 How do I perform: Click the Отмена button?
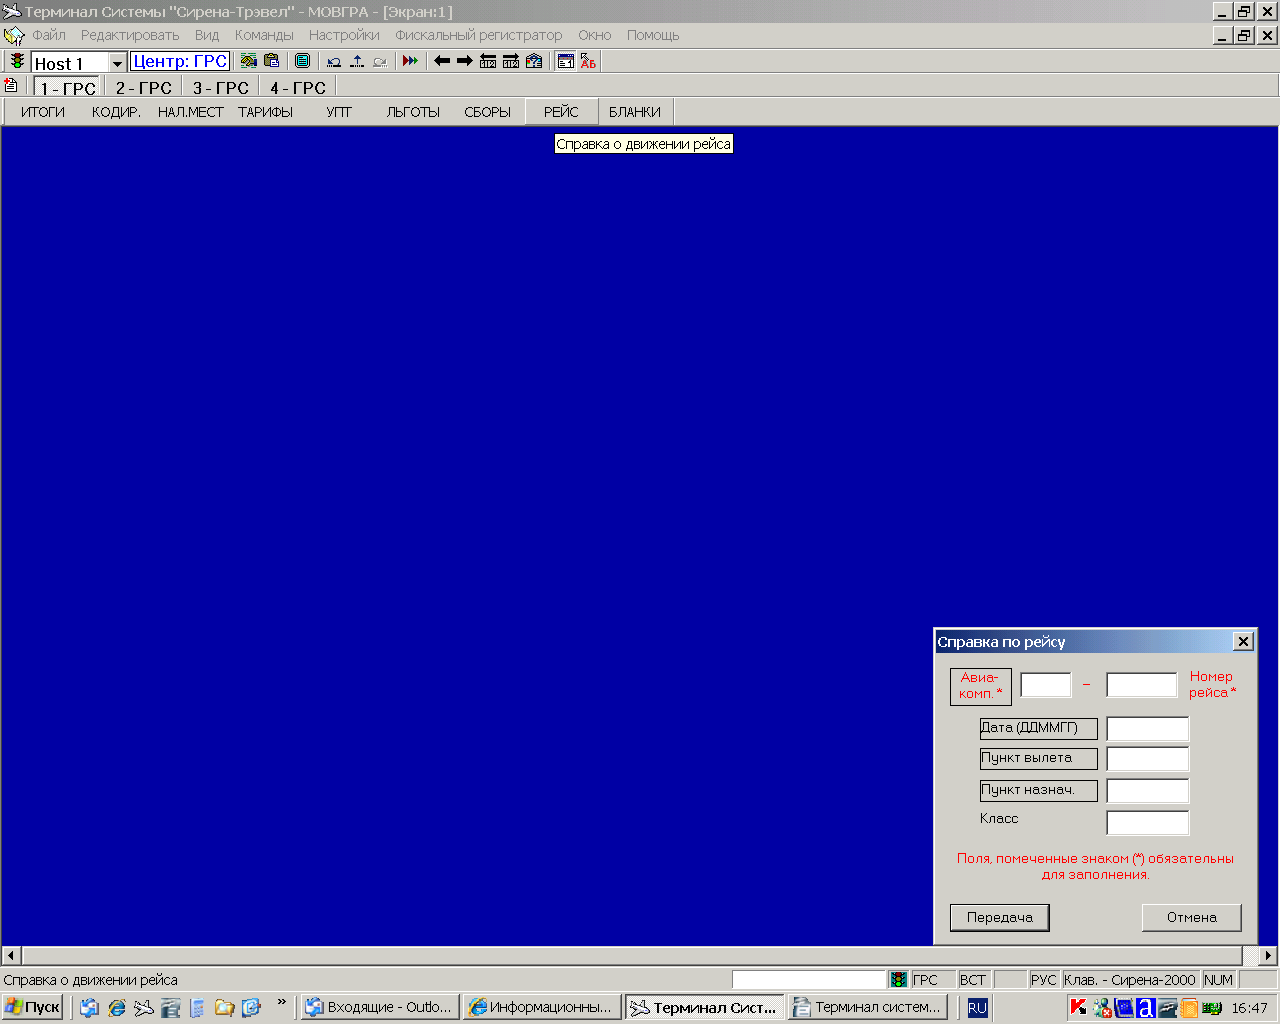pyautogui.click(x=1192, y=917)
